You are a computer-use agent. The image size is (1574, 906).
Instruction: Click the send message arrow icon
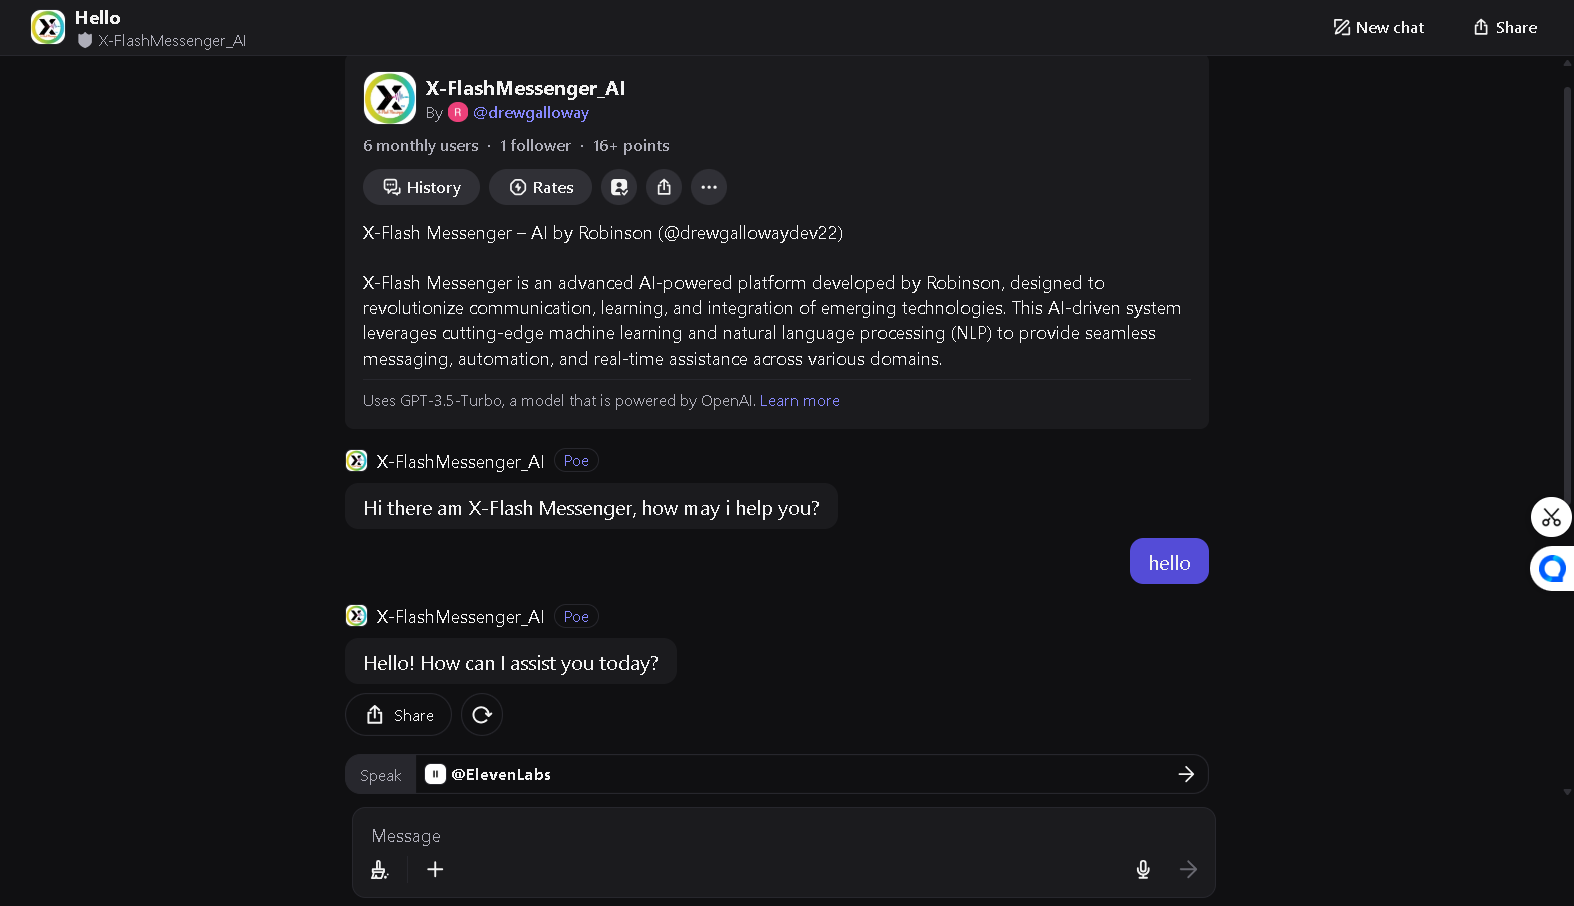pos(1188,869)
